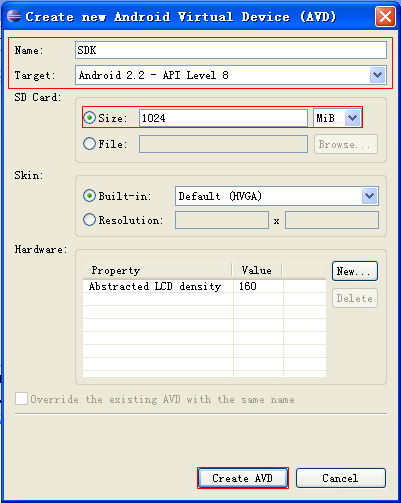The image size is (401, 503).
Task: Select the Abstracted LCD density row
Action: (204, 286)
